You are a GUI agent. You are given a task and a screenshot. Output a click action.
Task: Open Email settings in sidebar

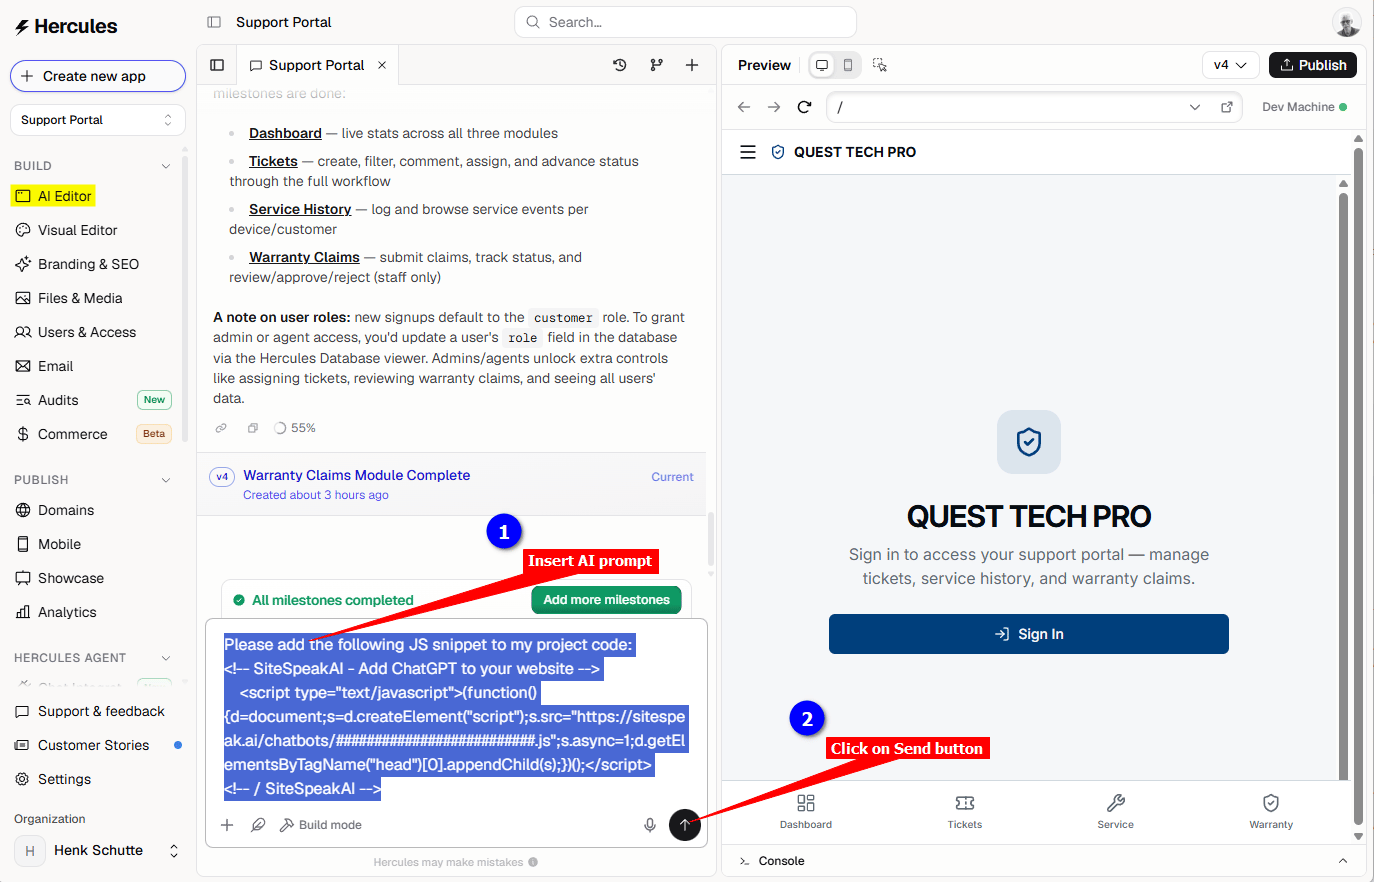(x=45, y=366)
